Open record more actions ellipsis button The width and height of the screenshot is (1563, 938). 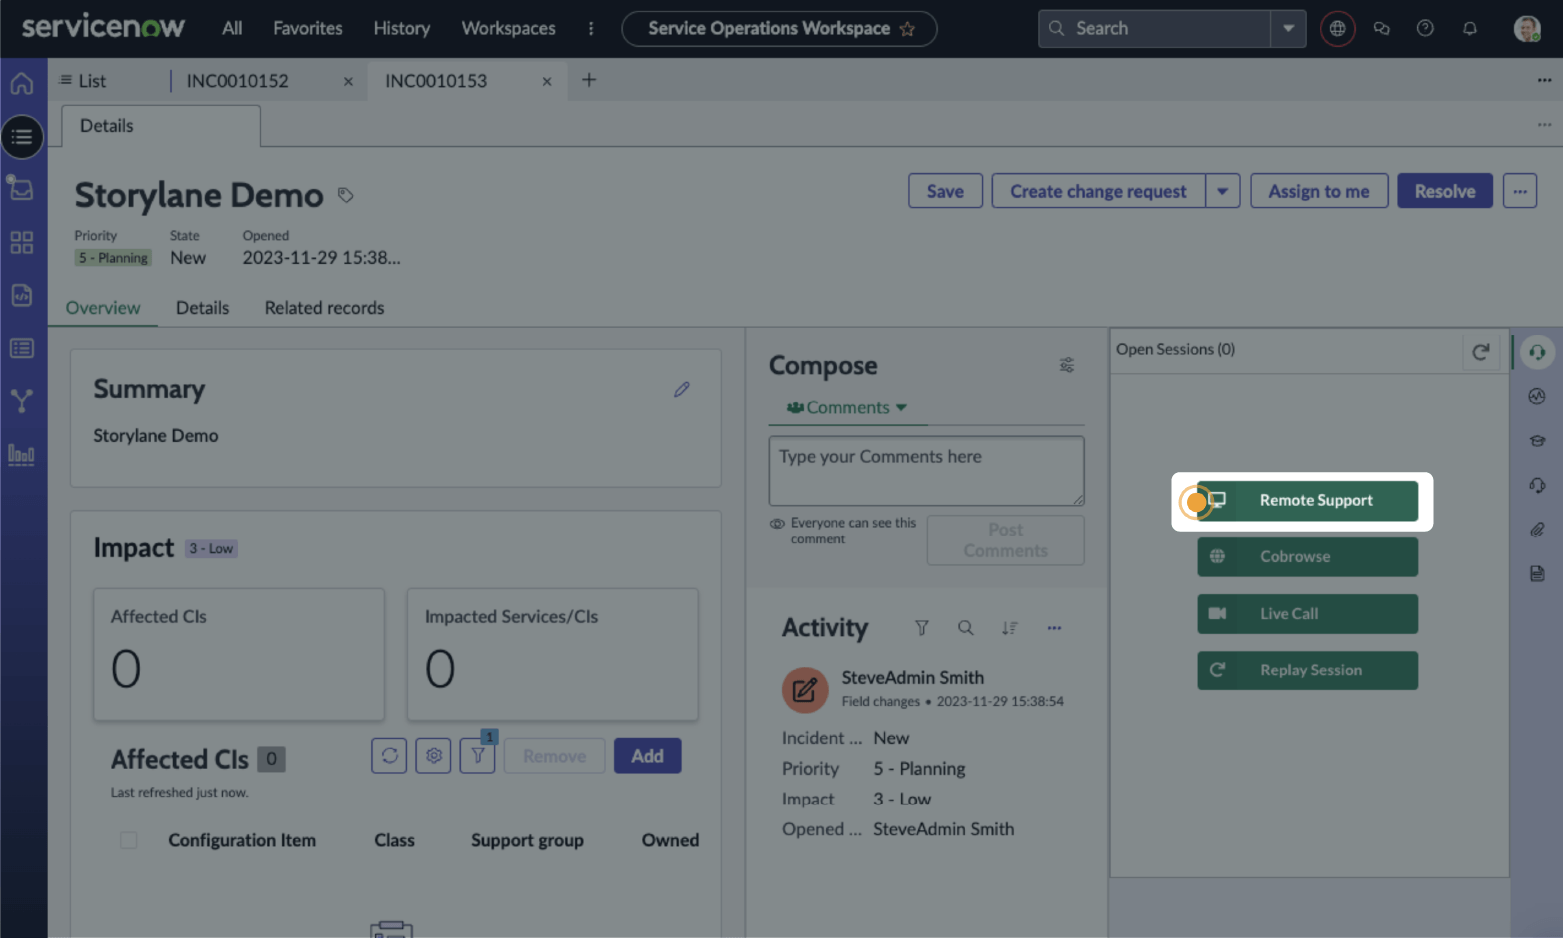click(x=1520, y=191)
